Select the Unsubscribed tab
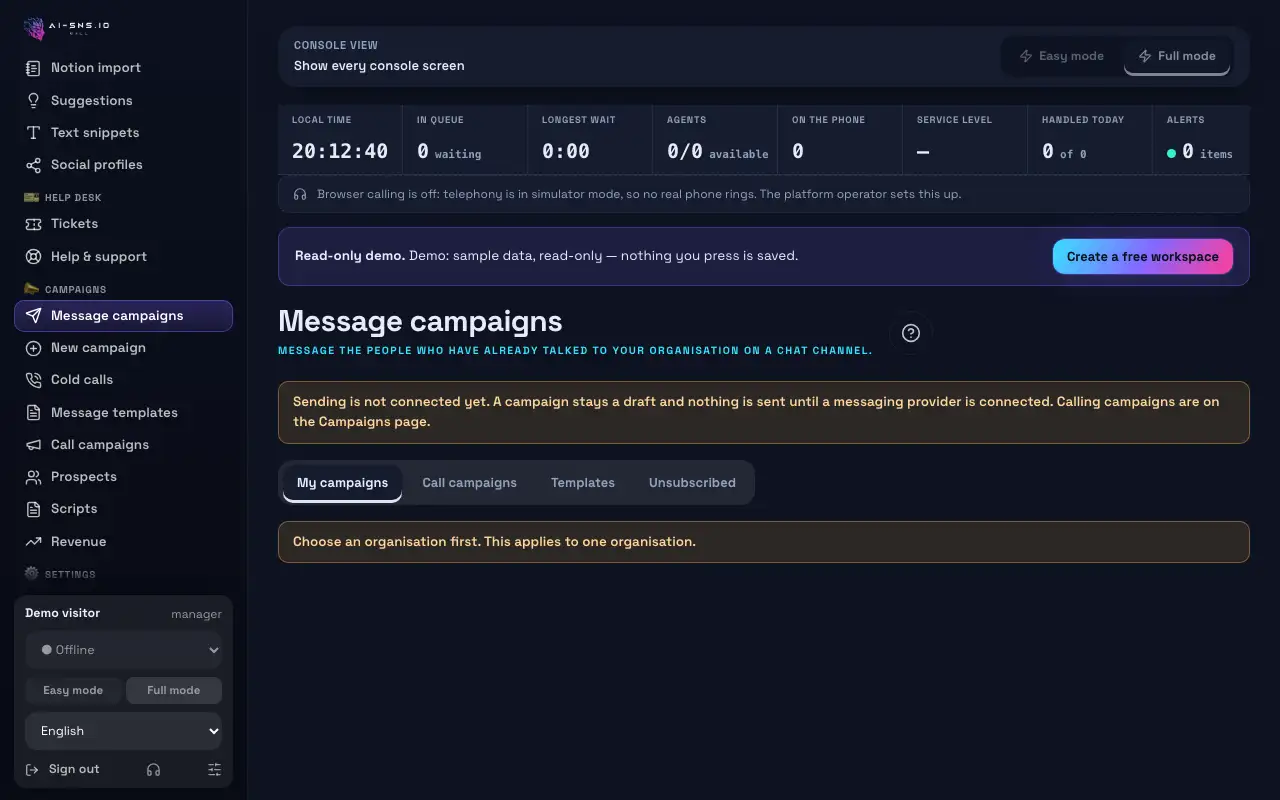Image resolution: width=1280 pixels, height=800 pixels. point(692,482)
